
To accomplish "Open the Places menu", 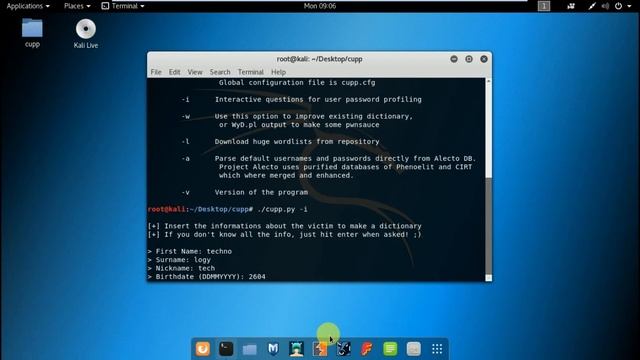I will [77, 6].
